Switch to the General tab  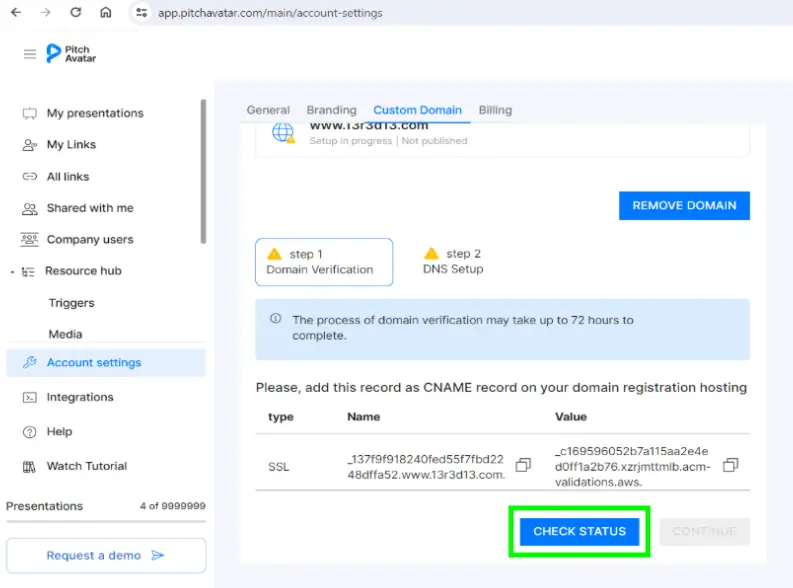pos(268,110)
